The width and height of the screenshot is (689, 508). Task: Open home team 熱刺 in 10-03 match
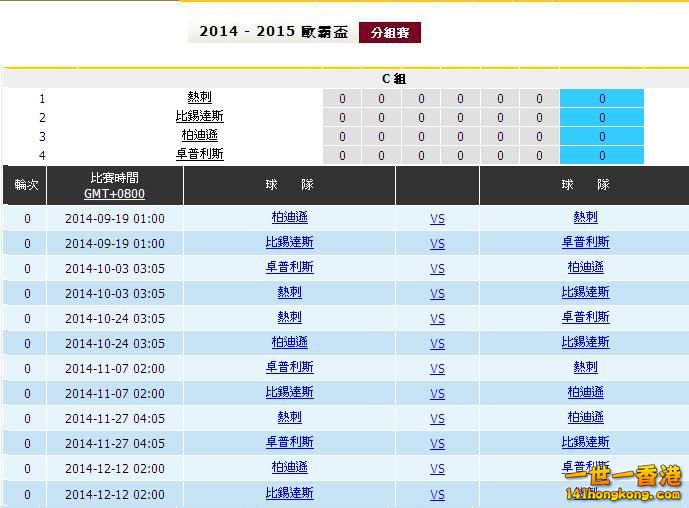290,292
